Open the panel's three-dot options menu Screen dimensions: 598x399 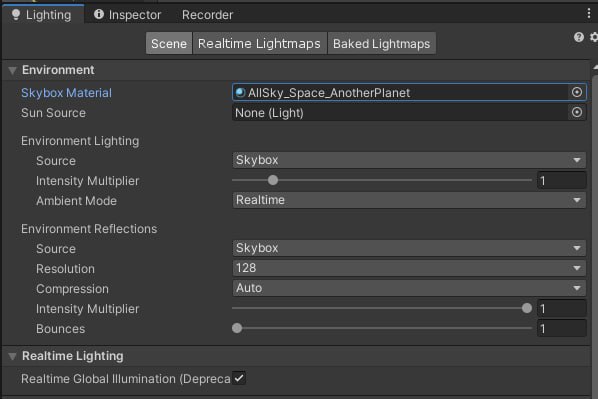589,13
